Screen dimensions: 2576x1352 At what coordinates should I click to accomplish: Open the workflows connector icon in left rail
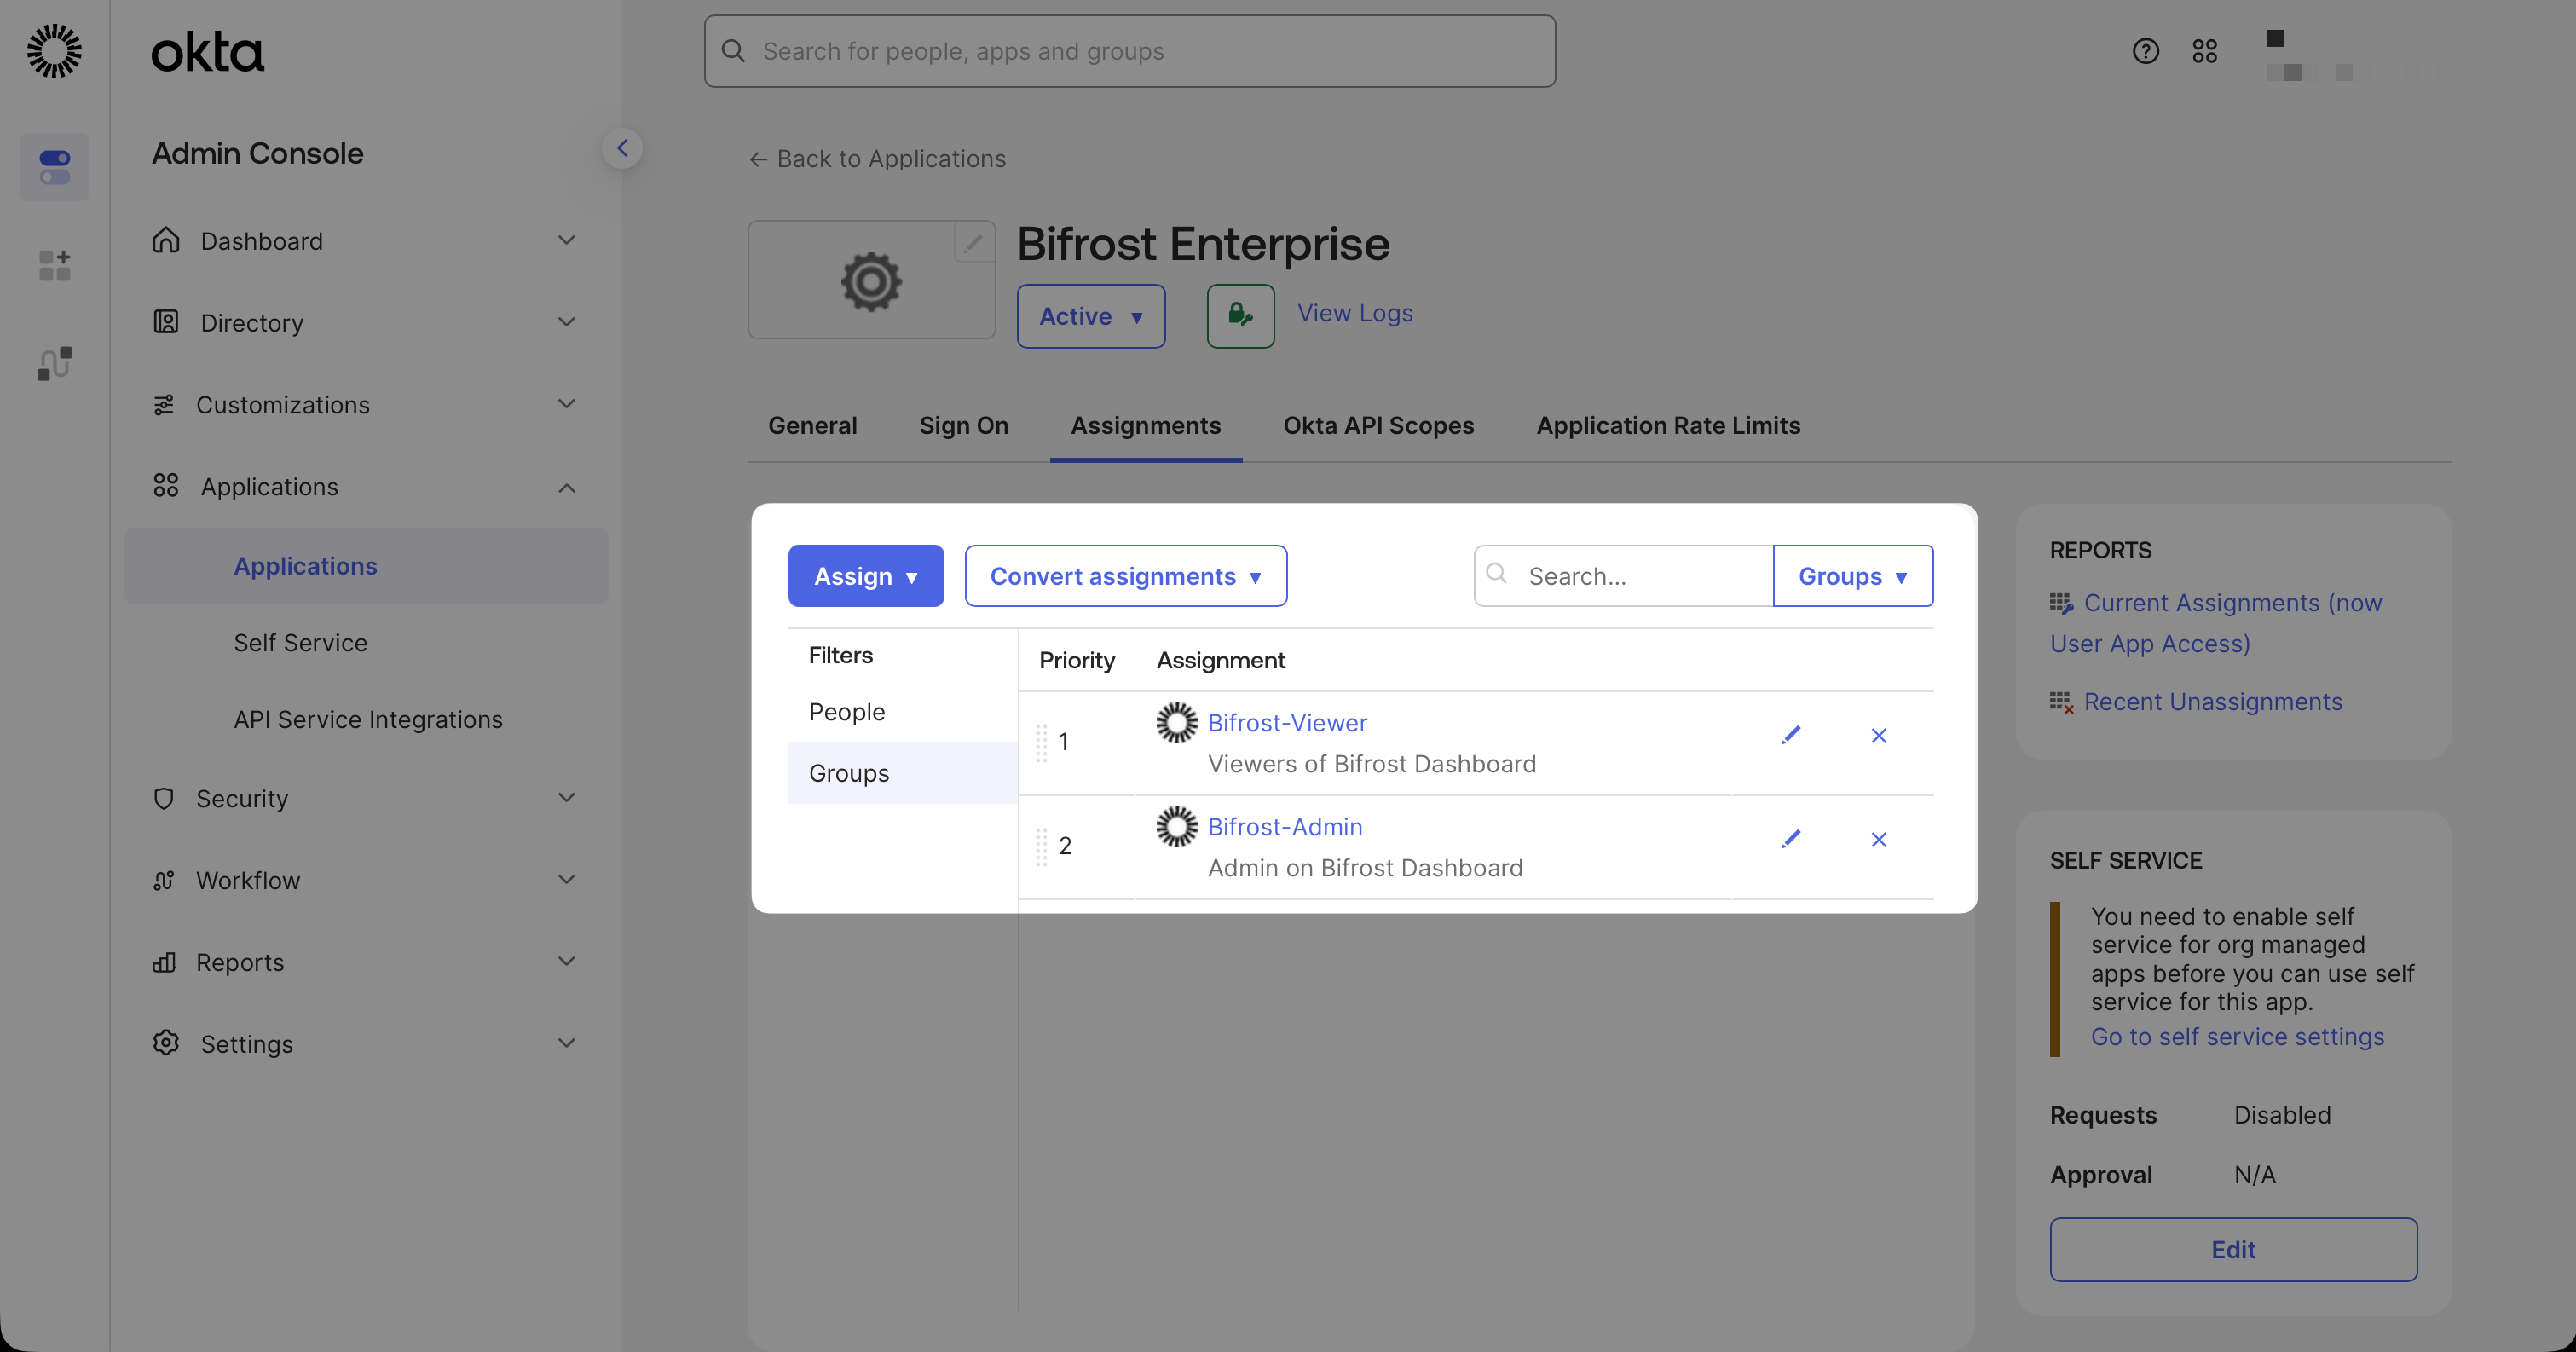54,363
